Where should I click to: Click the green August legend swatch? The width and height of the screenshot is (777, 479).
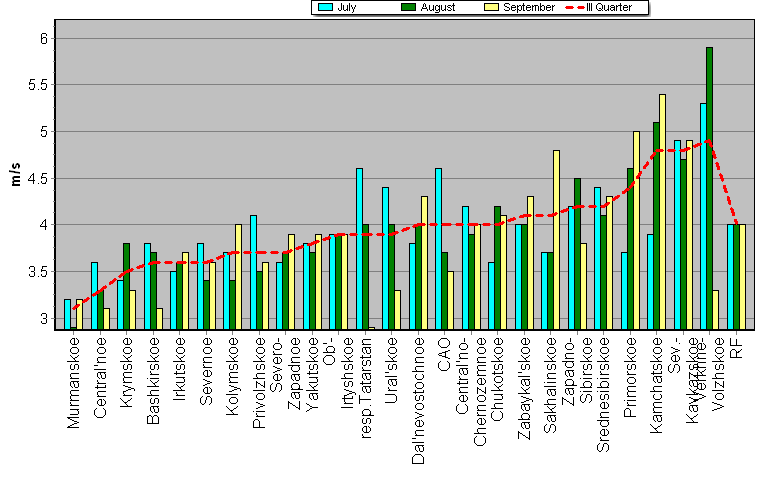click(x=408, y=7)
